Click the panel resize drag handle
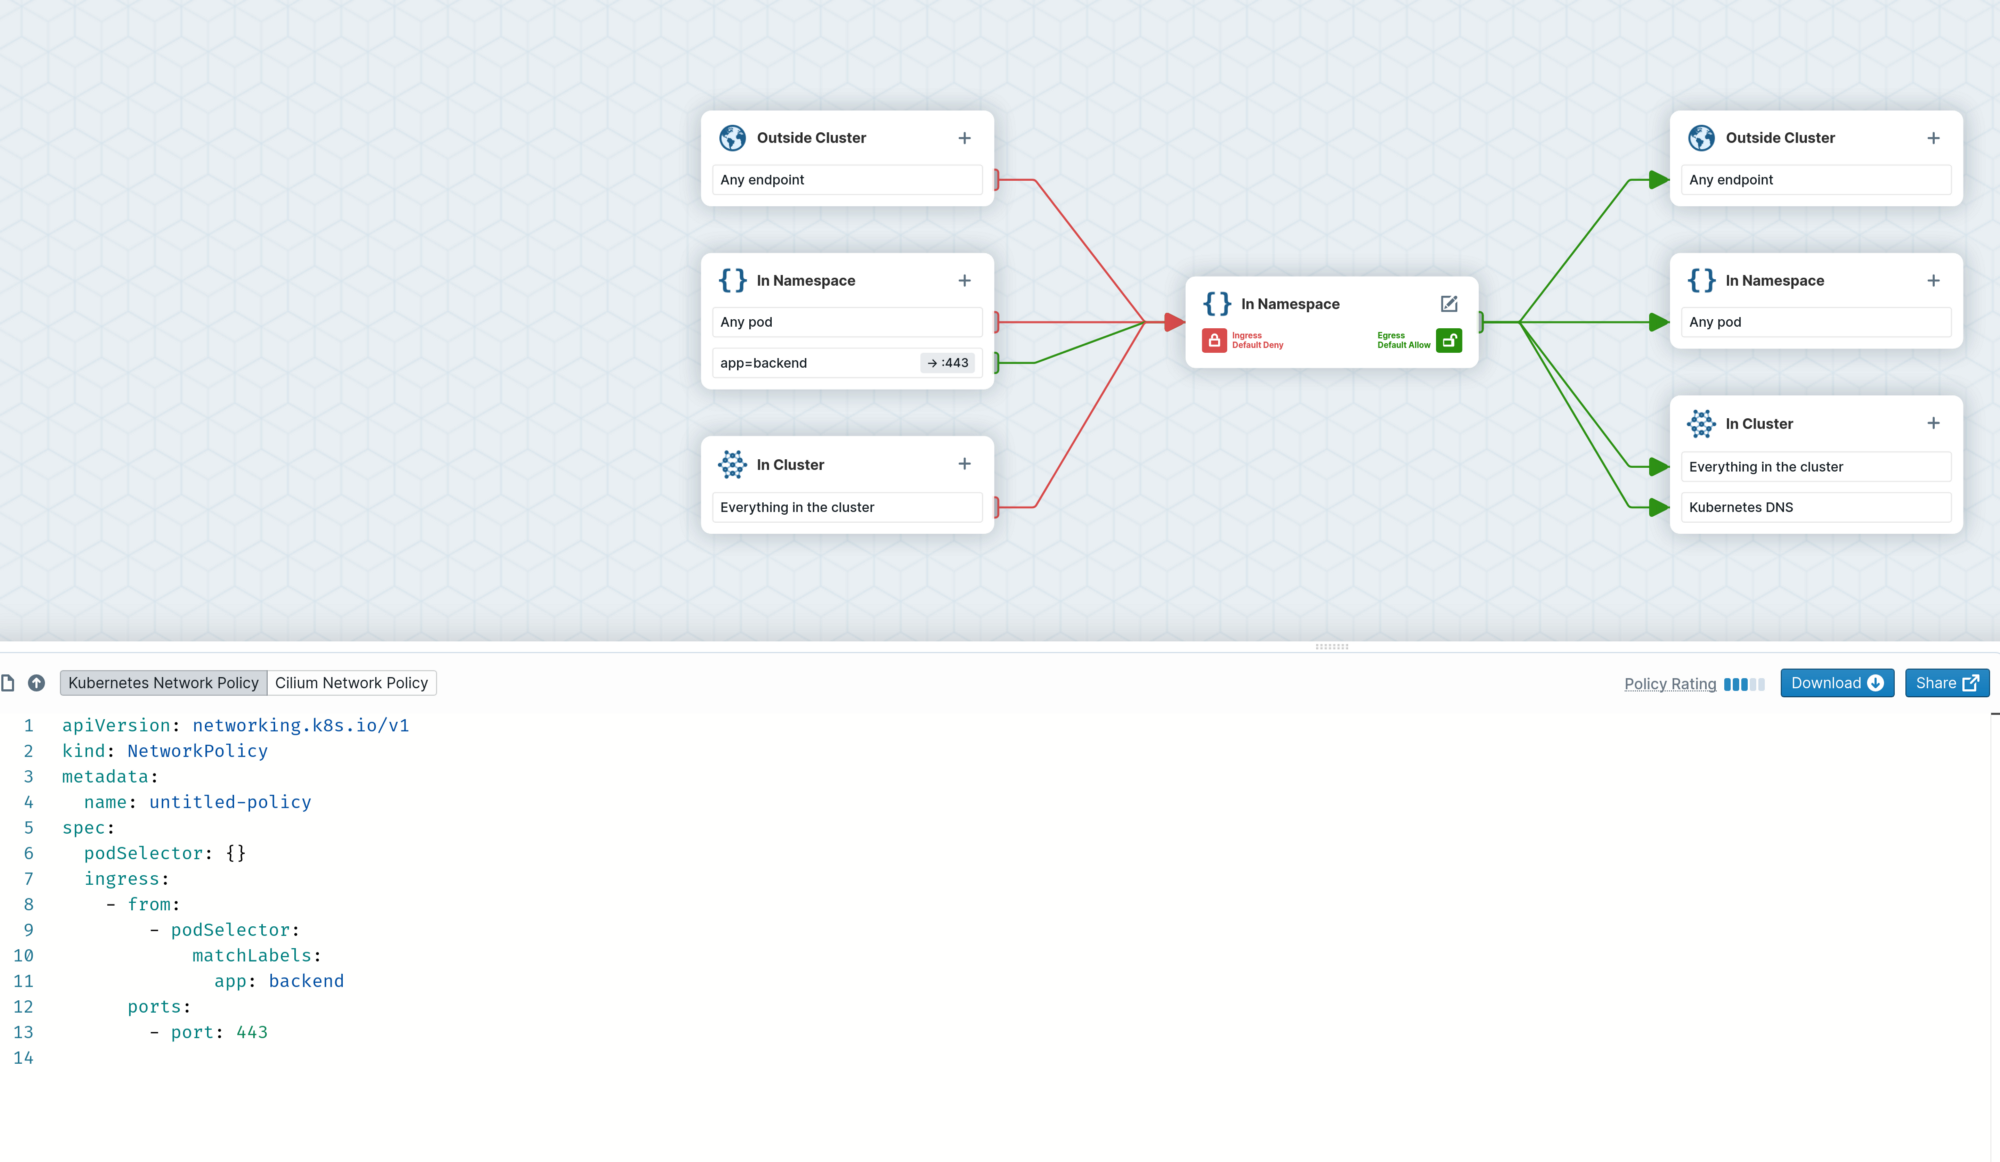The image size is (2000, 1162). click(1331, 647)
